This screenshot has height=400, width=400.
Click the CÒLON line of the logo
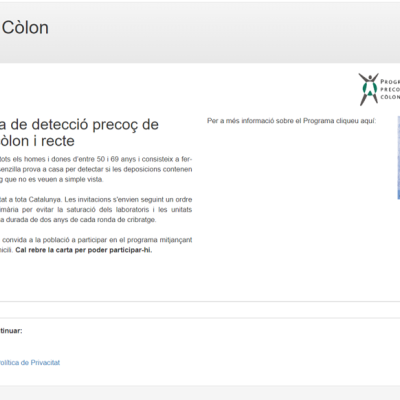(390, 97)
